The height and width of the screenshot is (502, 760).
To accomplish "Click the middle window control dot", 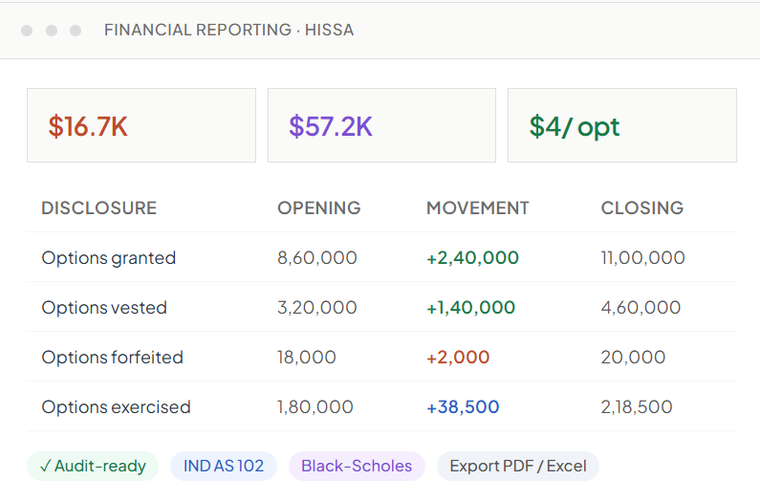I will (51, 31).
